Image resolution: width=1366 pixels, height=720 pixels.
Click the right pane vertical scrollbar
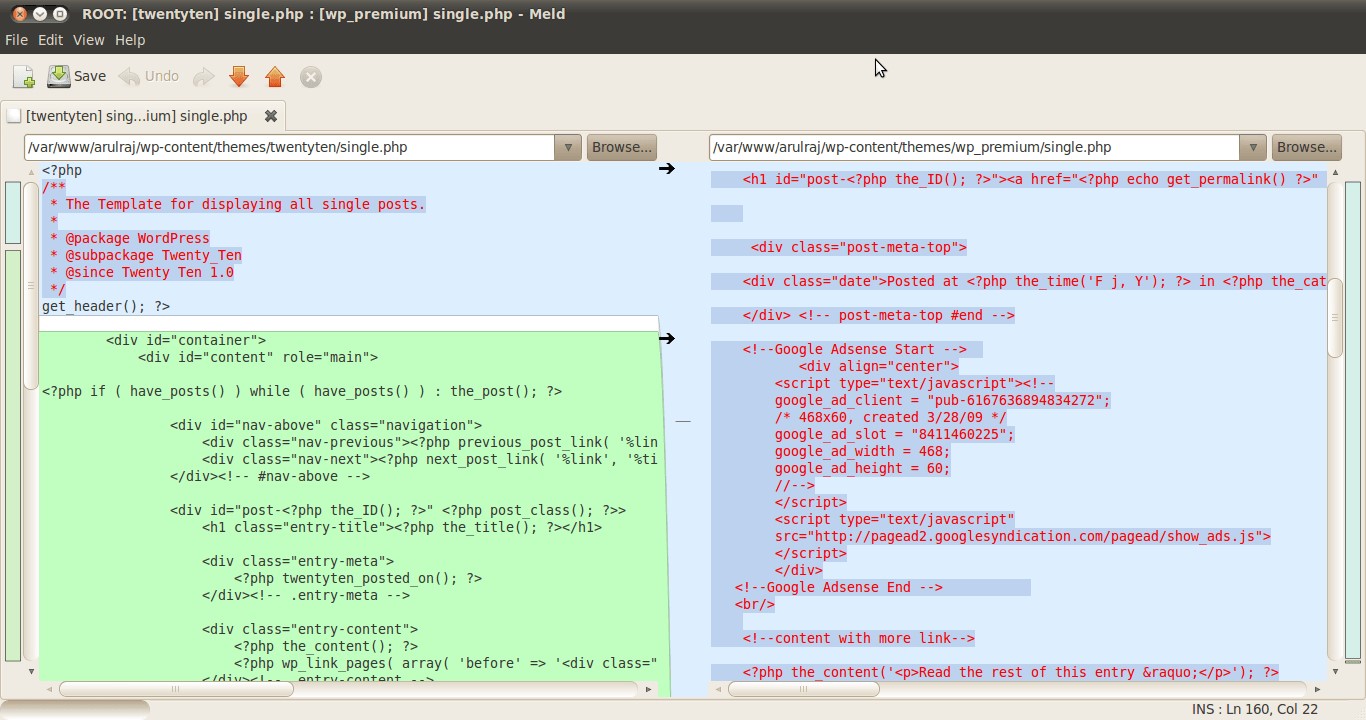click(x=1335, y=318)
